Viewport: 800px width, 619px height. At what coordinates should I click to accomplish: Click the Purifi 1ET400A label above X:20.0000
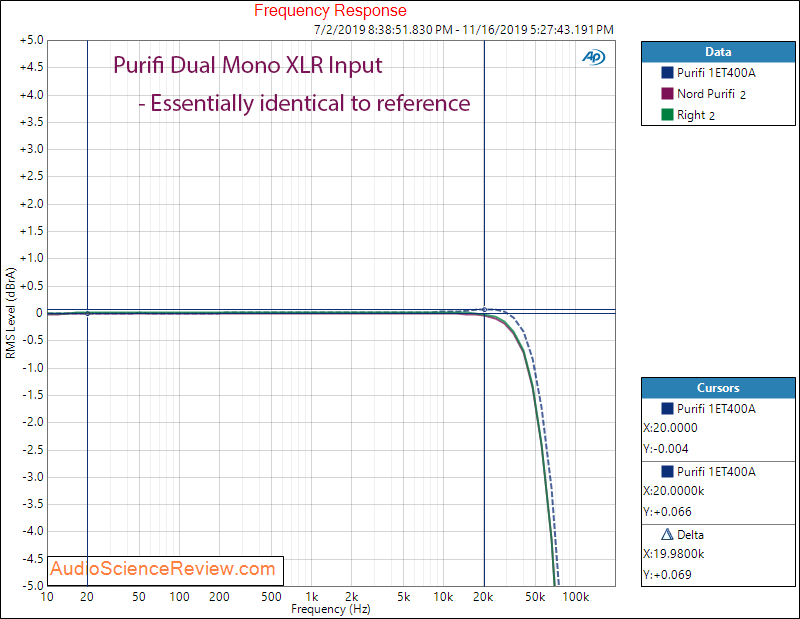coord(716,409)
